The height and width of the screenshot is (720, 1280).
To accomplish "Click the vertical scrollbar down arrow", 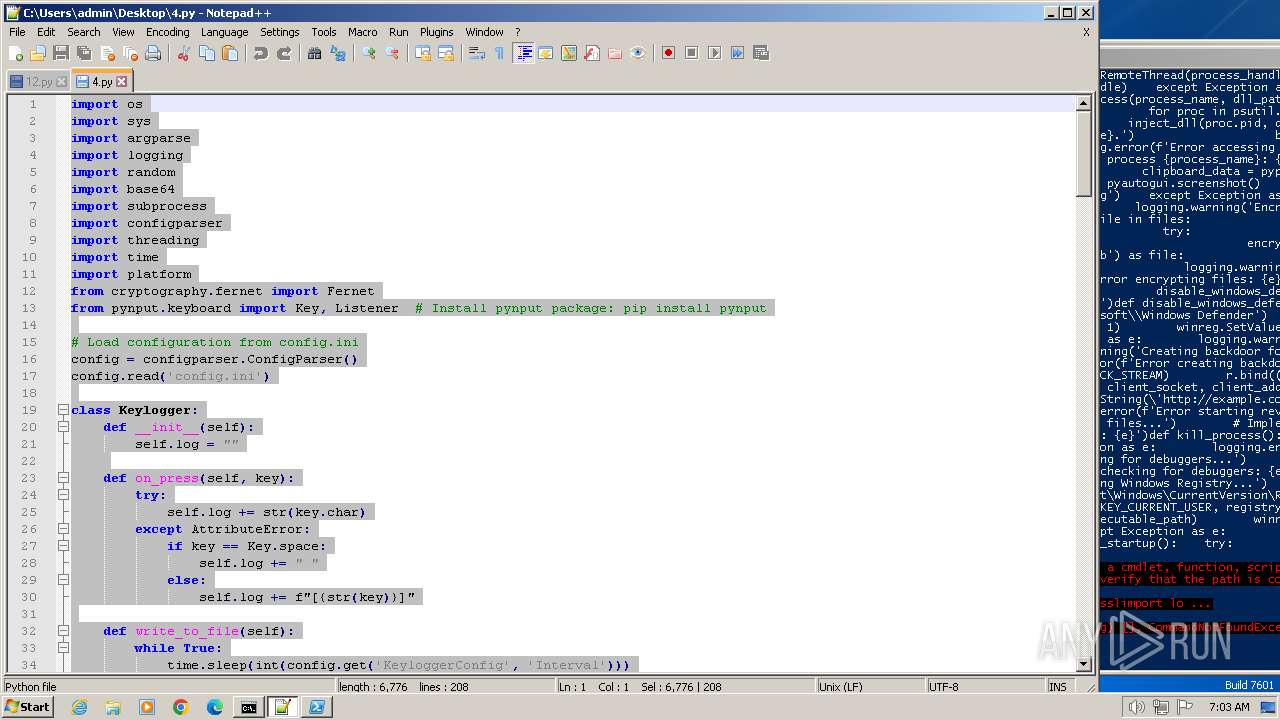I will (1083, 664).
